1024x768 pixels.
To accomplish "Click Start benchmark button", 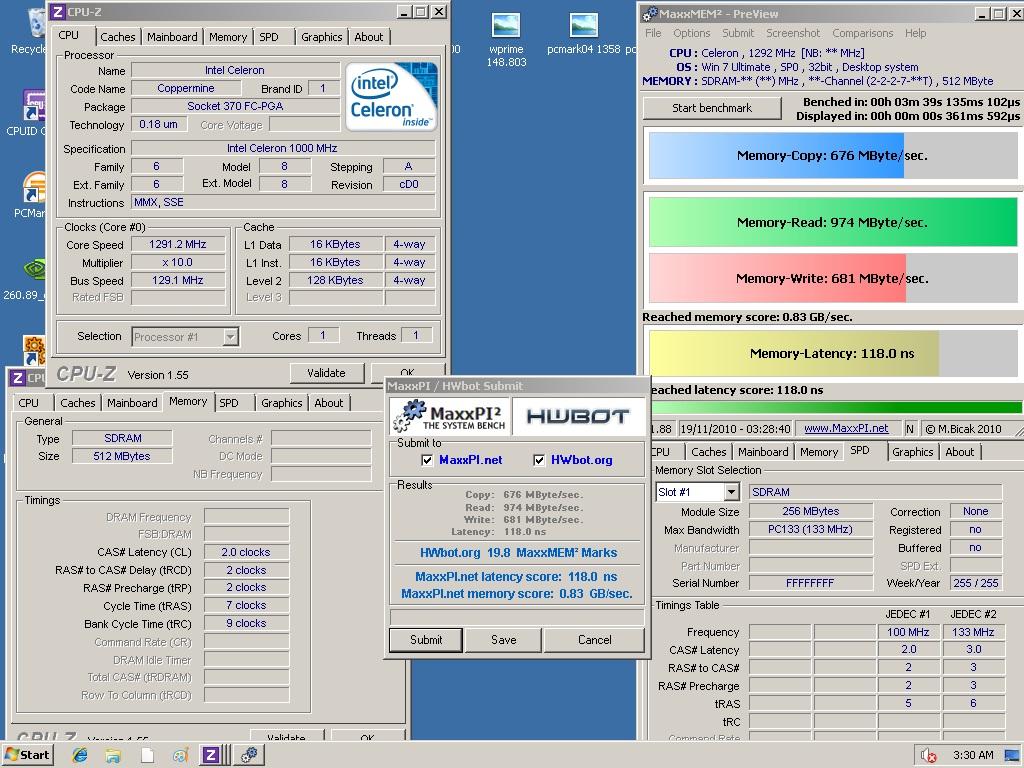I will [x=712, y=108].
